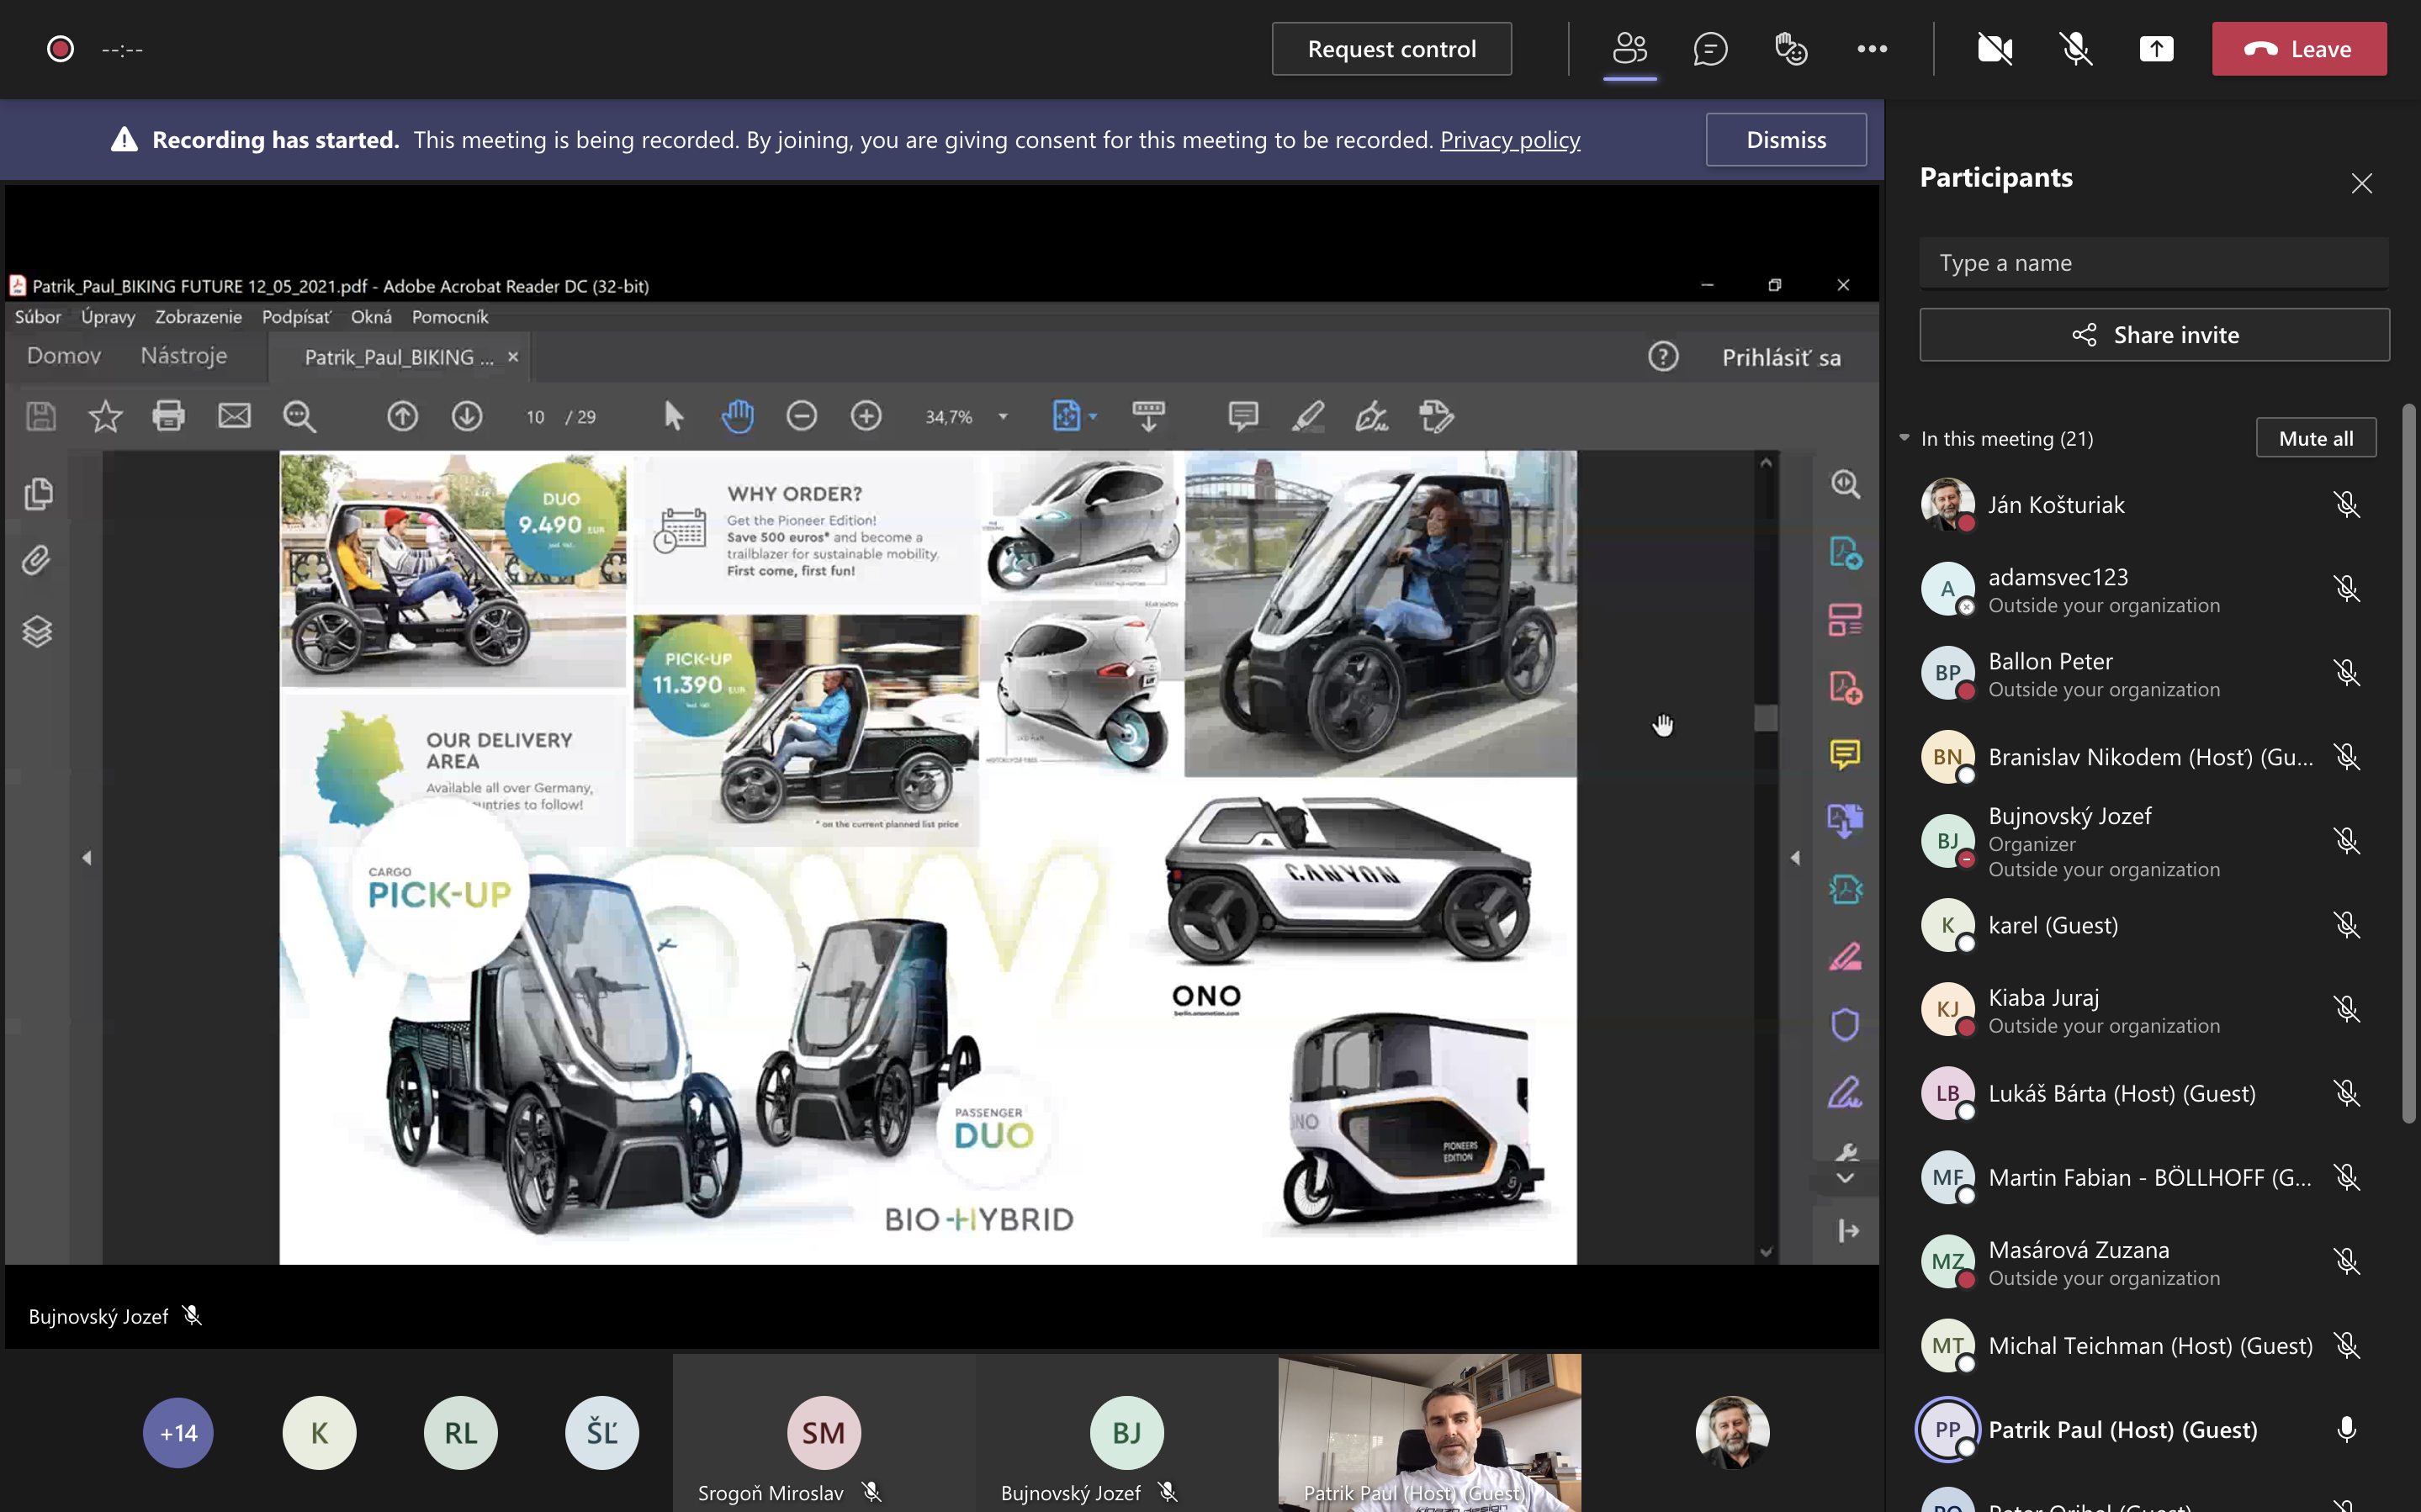Screen dimensions: 2421x1512
Task: Click the Type a name field
Action: [x=2153, y=263]
